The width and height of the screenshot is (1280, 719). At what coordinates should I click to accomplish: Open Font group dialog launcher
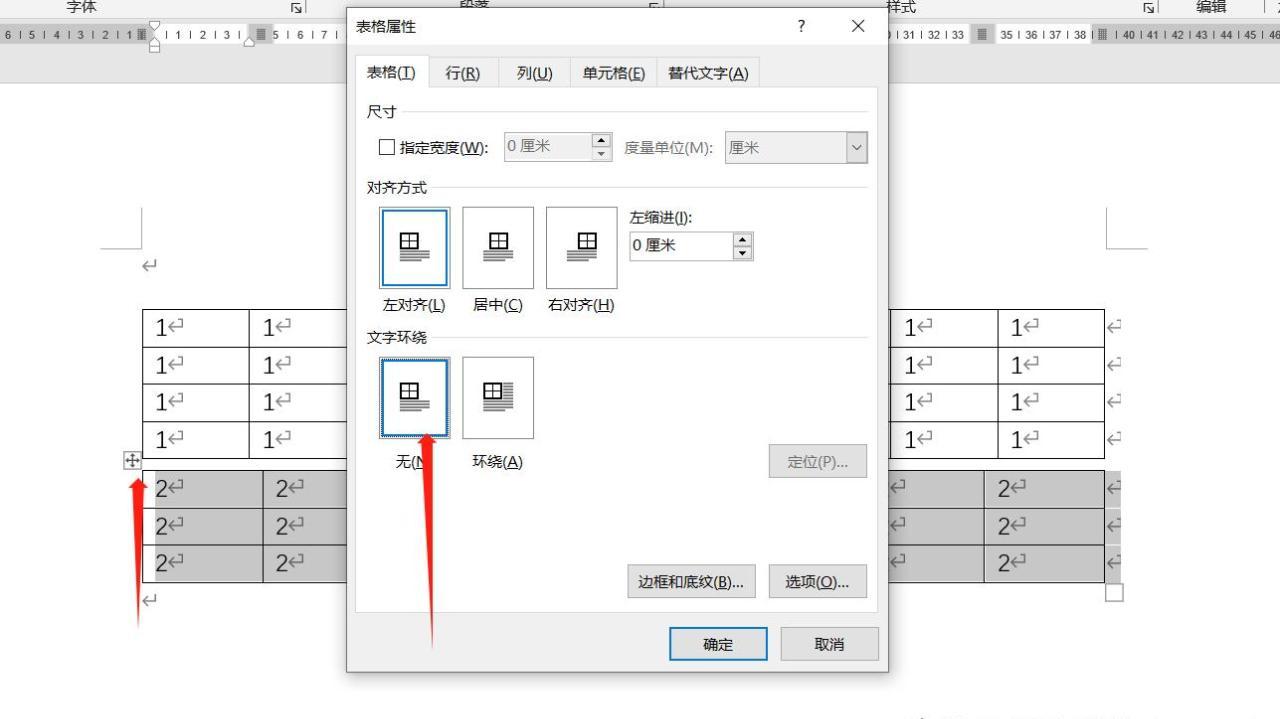coord(296,8)
